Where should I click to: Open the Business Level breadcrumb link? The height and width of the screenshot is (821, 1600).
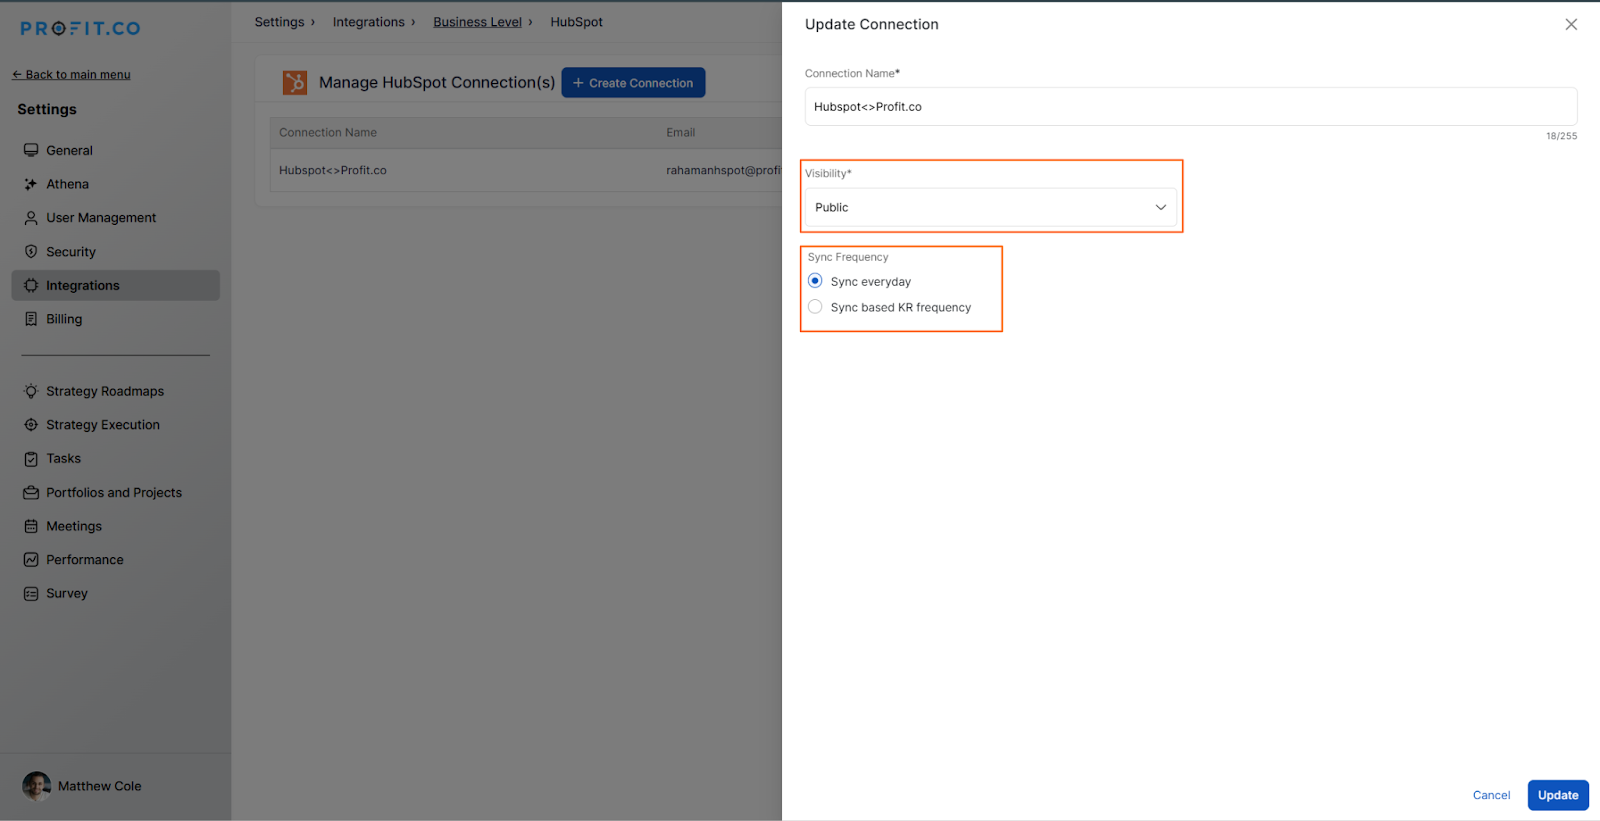pyautogui.click(x=478, y=22)
